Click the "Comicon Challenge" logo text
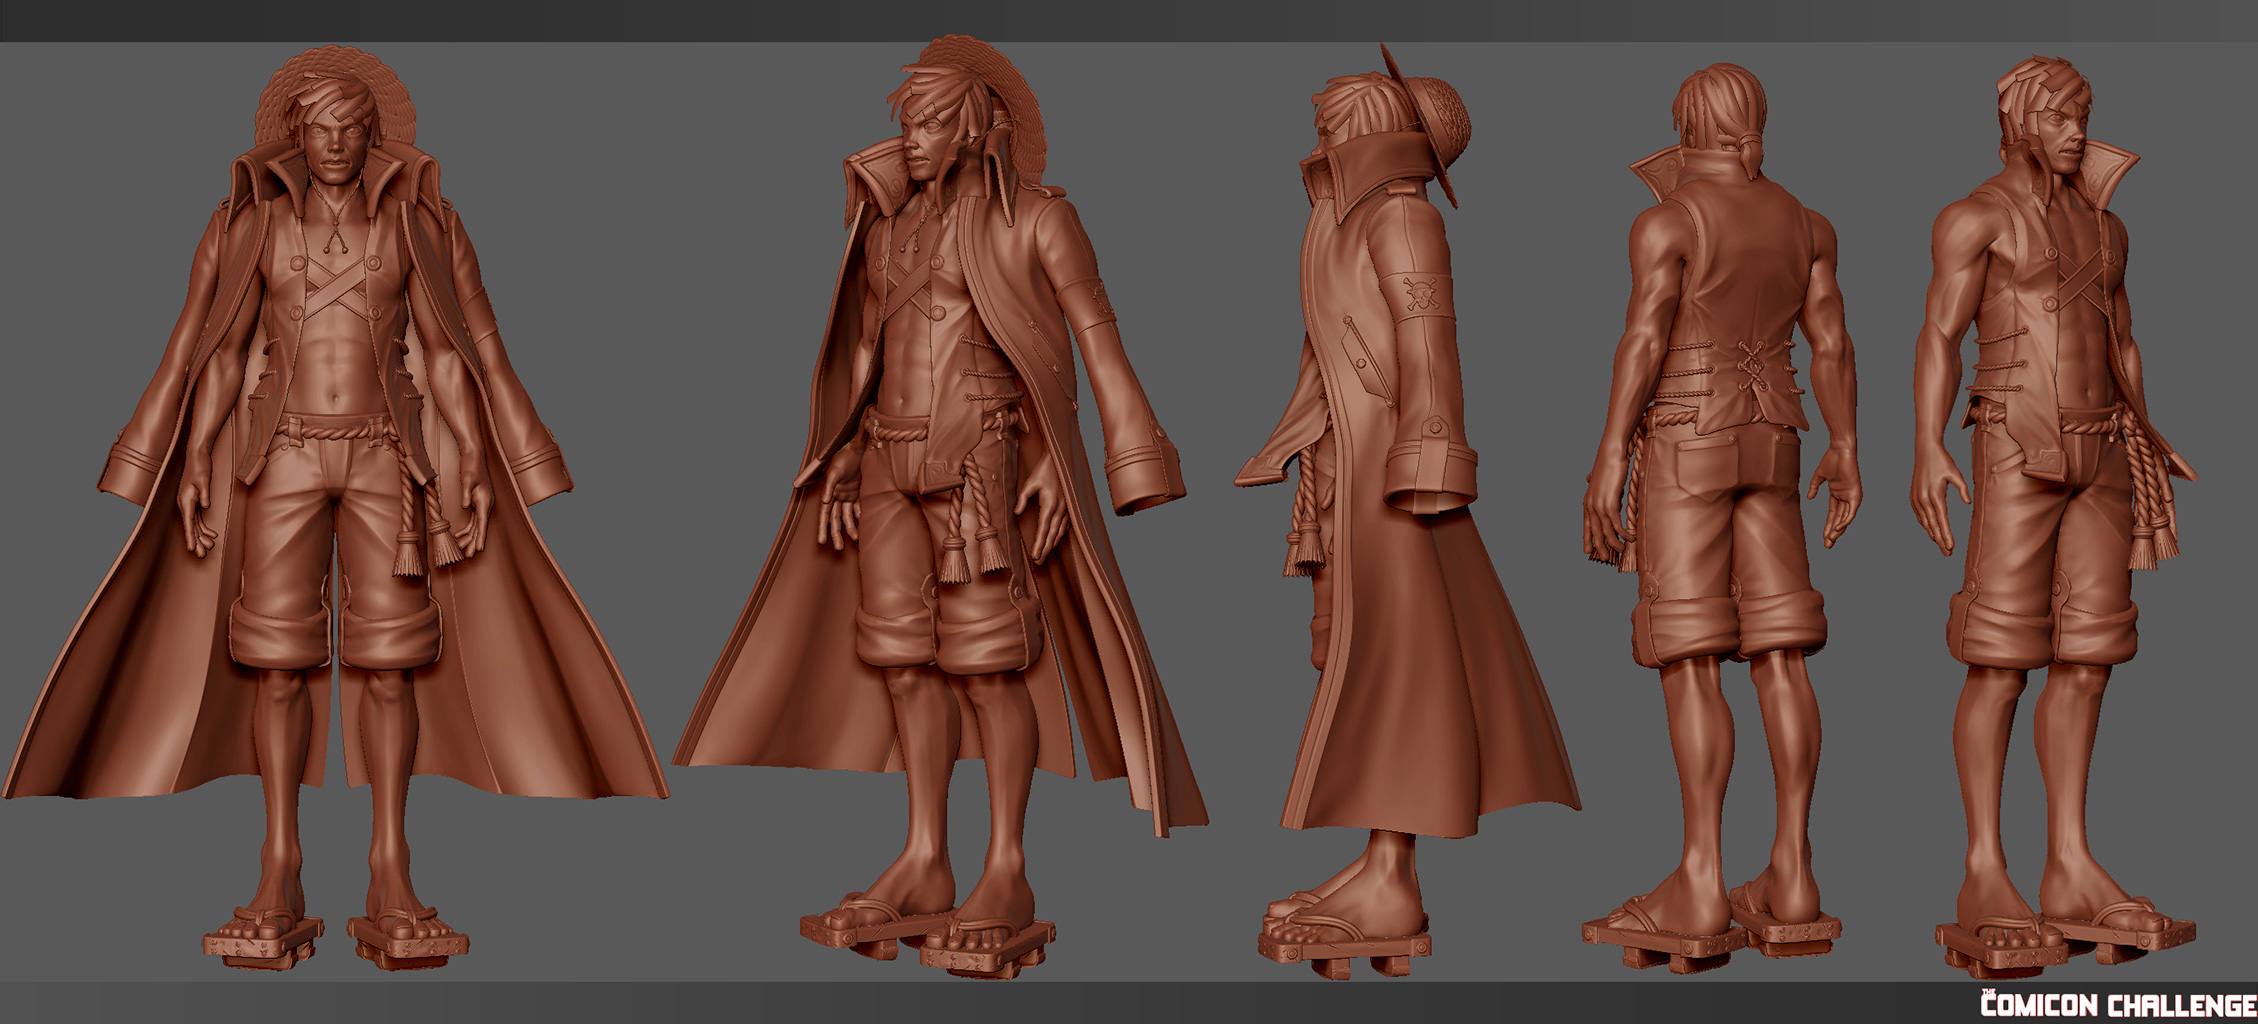 click(2118, 1004)
